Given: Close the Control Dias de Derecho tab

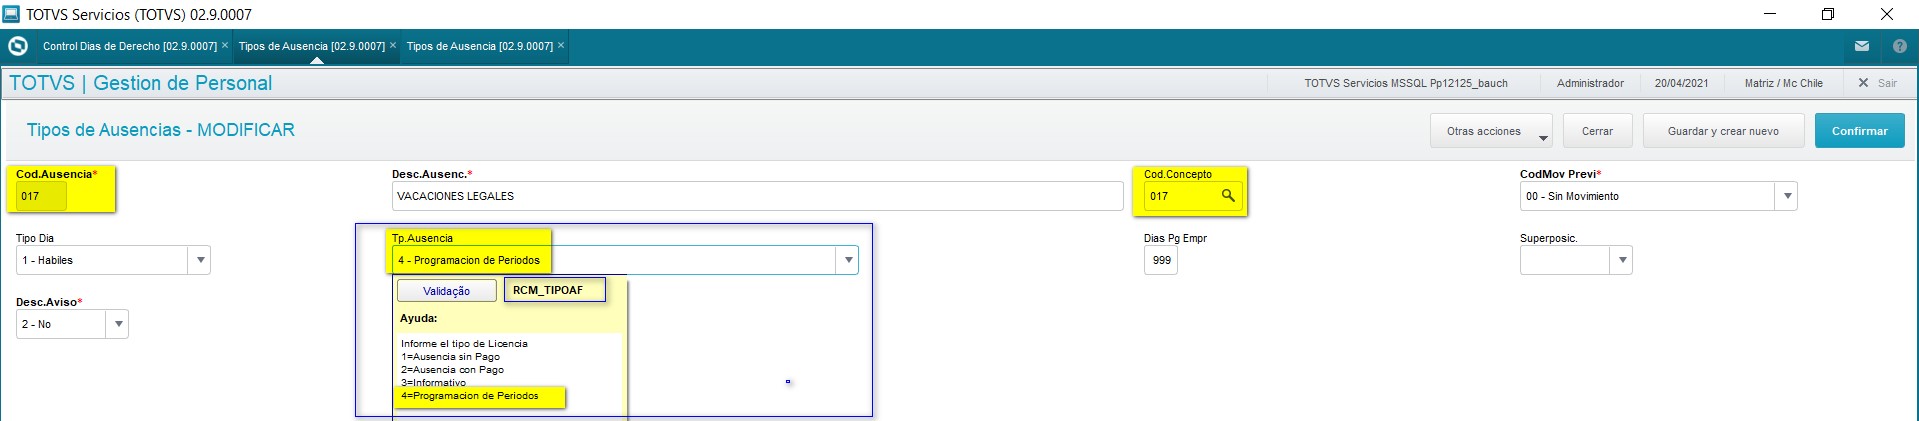Looking at the screenshot, I should [225, 45].
